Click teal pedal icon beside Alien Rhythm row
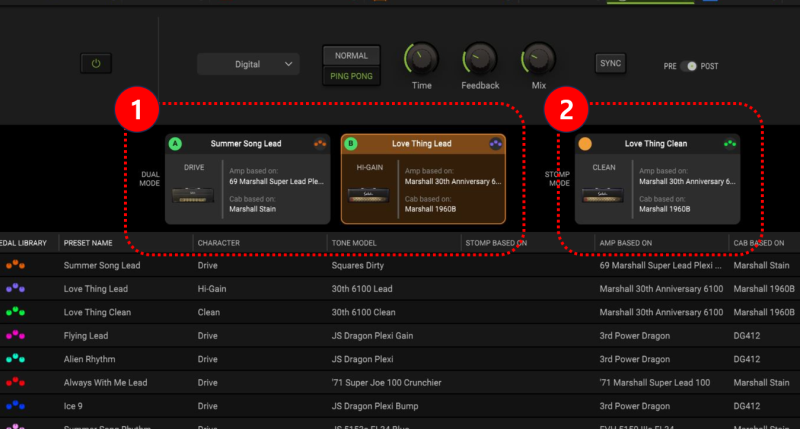The height and width of the screenshot is (429, 800). coord(16,358)
